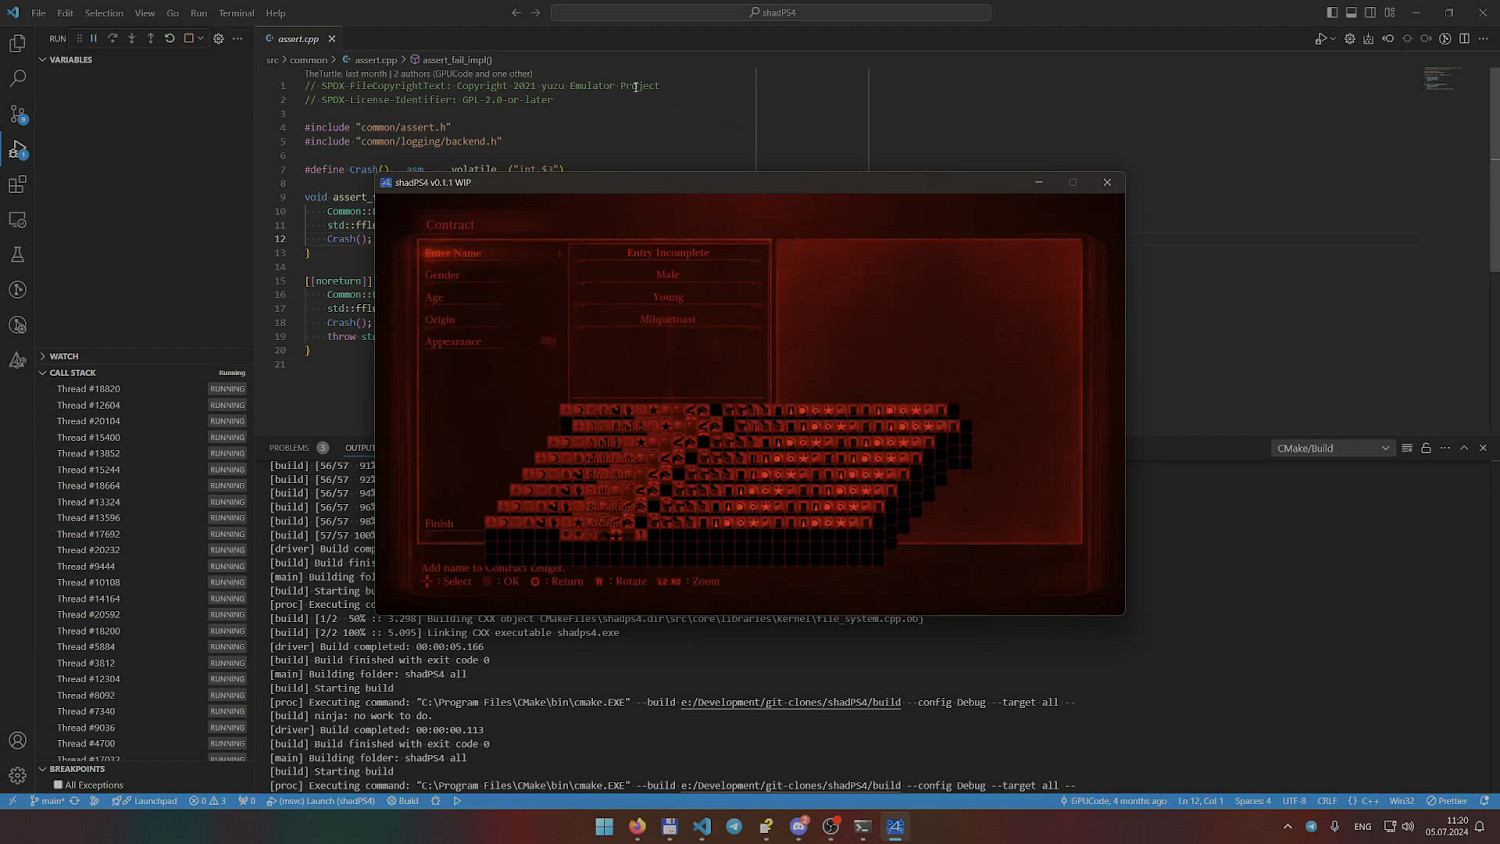Open the Search view in activity bar

pos(17,78)
